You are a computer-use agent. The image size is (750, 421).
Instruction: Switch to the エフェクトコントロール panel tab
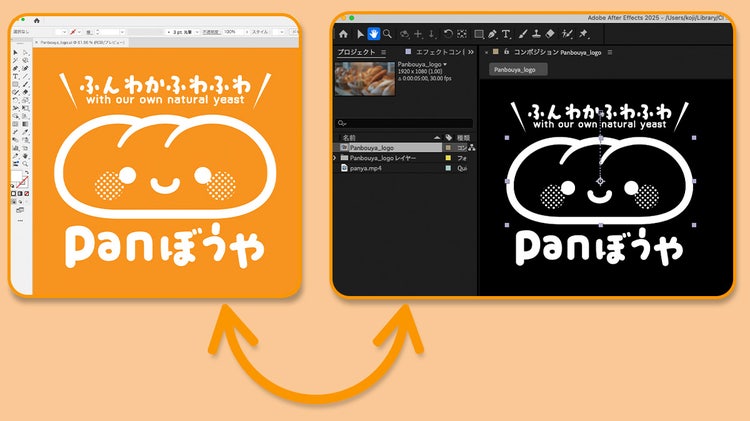[440, 52]
